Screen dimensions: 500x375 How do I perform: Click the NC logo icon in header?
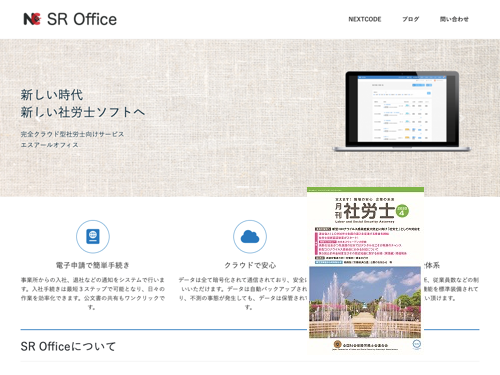(32, 19)
